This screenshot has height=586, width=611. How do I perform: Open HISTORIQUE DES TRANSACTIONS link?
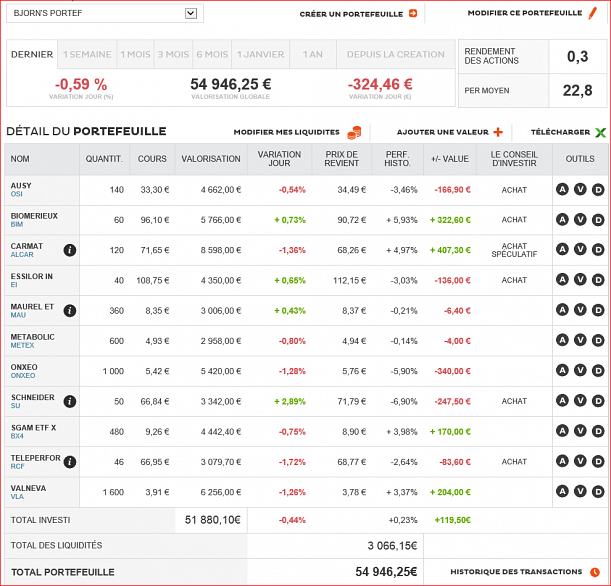point(516,572)
